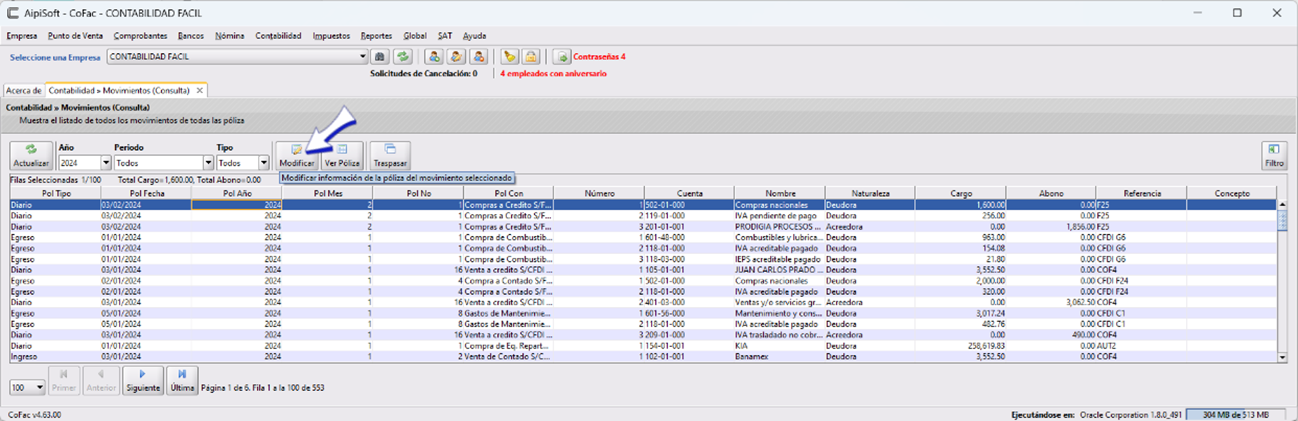
Task: Open the SAT menu
Action: (x=445, y=35)
